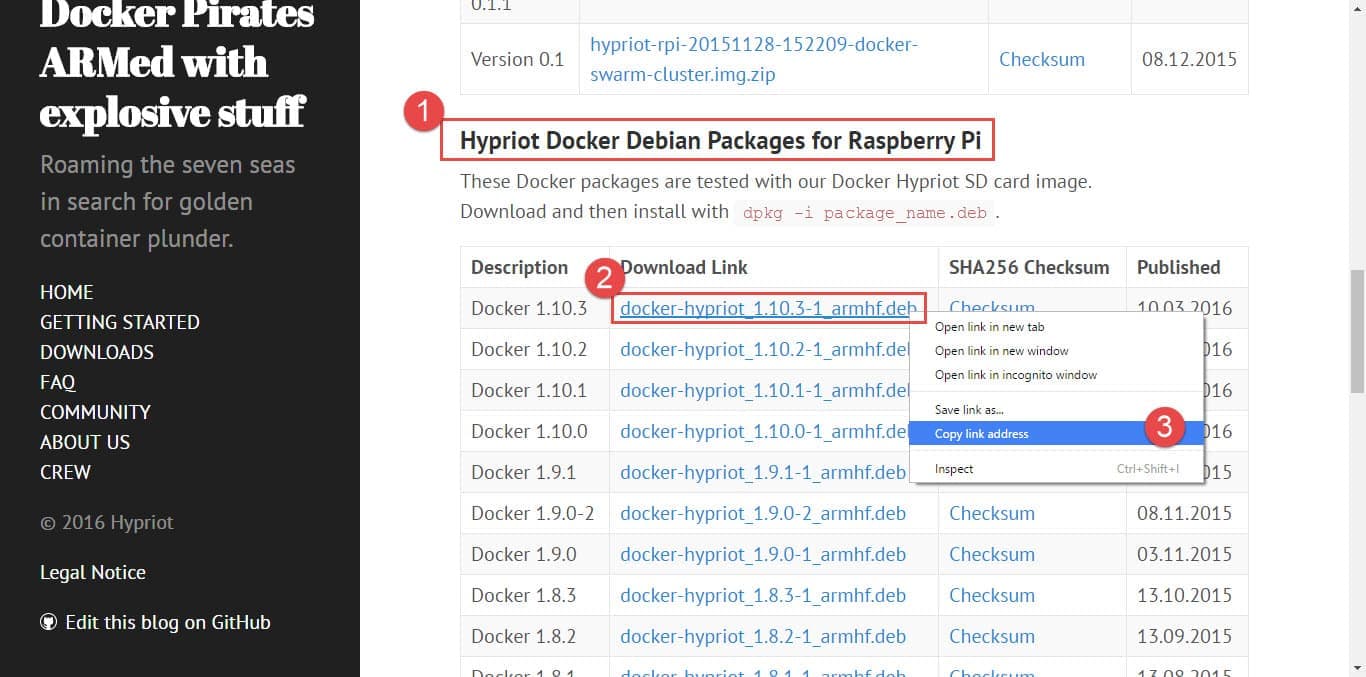Viewport: 1366px width, 677px height.
Task: Click 'Save link as...' menu entry
Action: (x=968, y=409)
